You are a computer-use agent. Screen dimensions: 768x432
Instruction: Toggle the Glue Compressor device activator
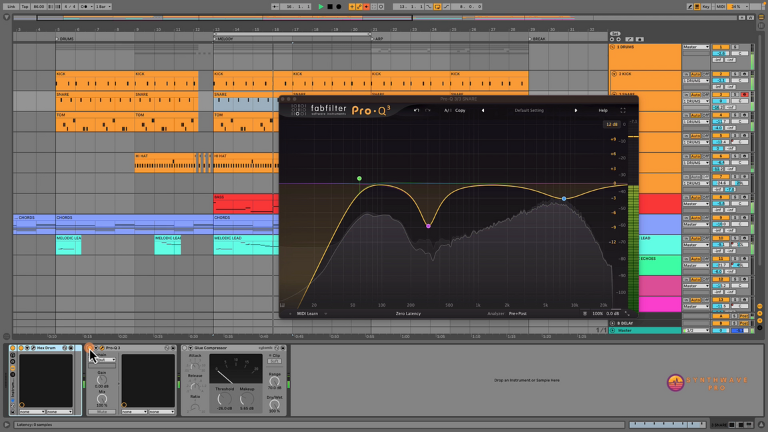pyautogui.click(x=185, y=348)
